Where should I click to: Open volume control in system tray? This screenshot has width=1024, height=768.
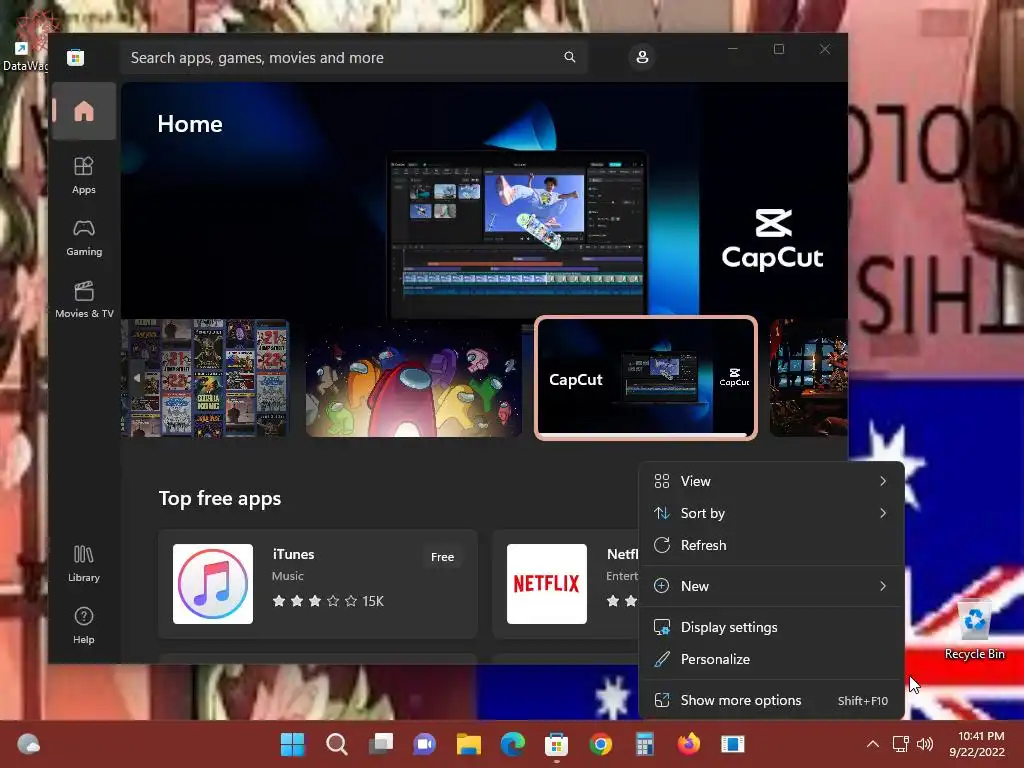(925, 744)
